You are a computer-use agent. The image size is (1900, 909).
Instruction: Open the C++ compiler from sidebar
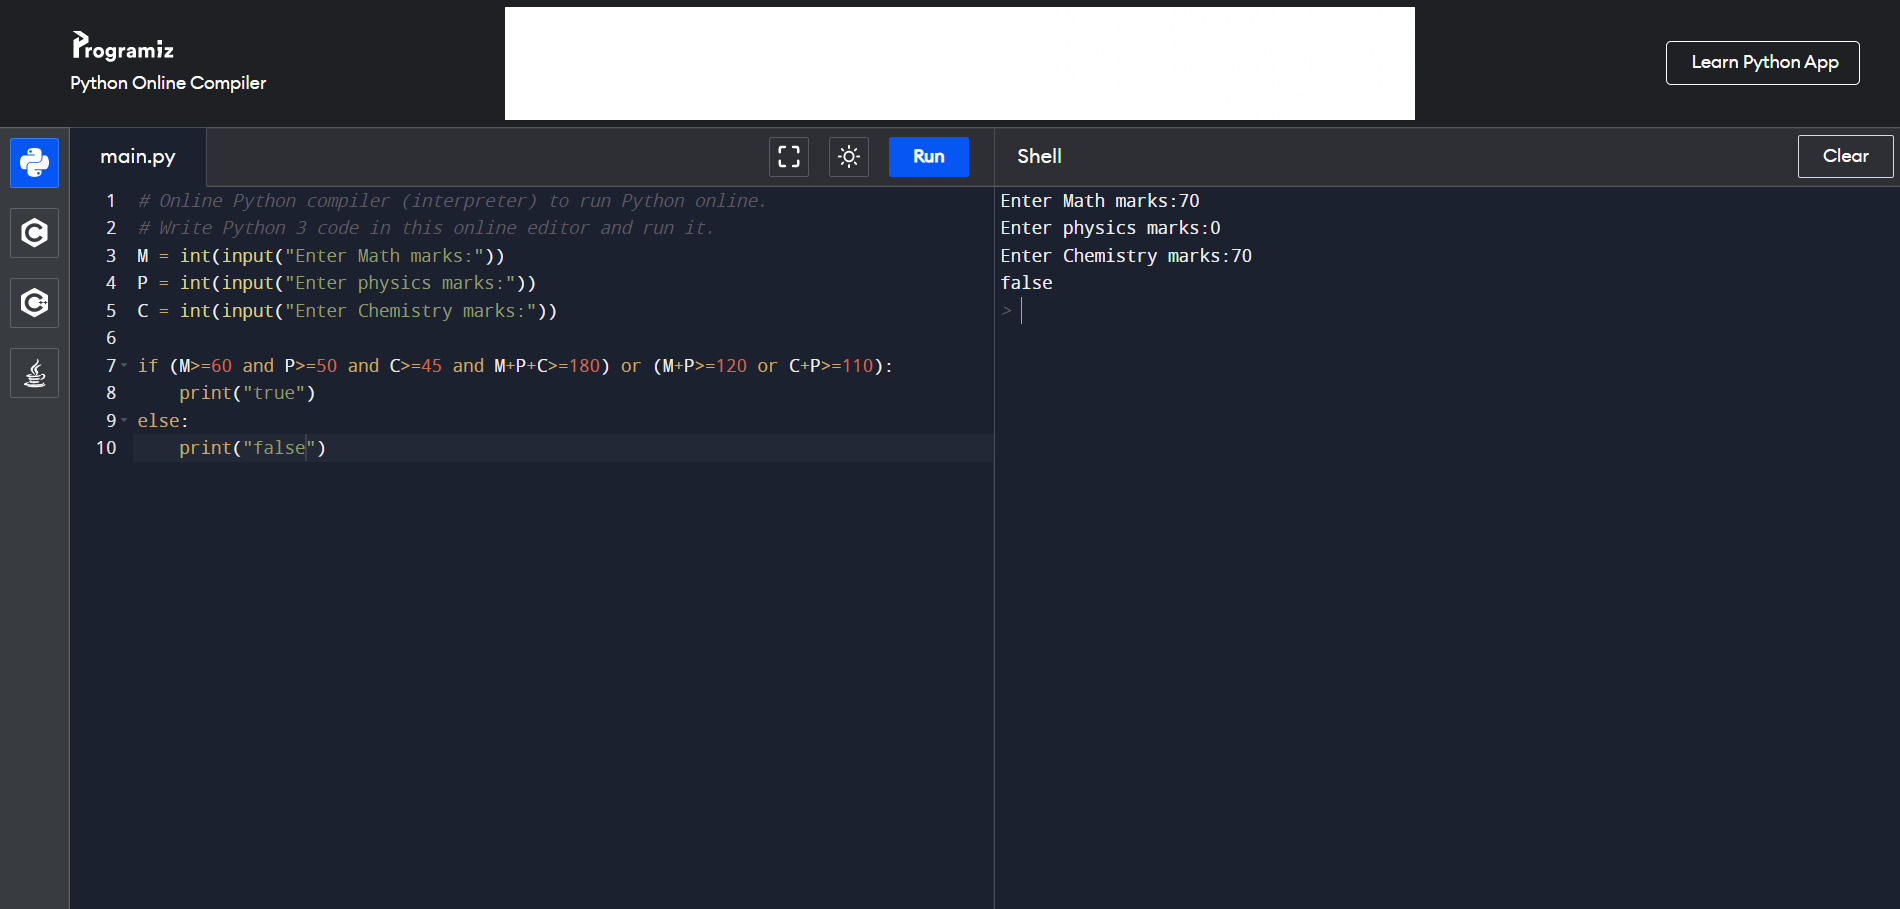(x=34, y=303)
